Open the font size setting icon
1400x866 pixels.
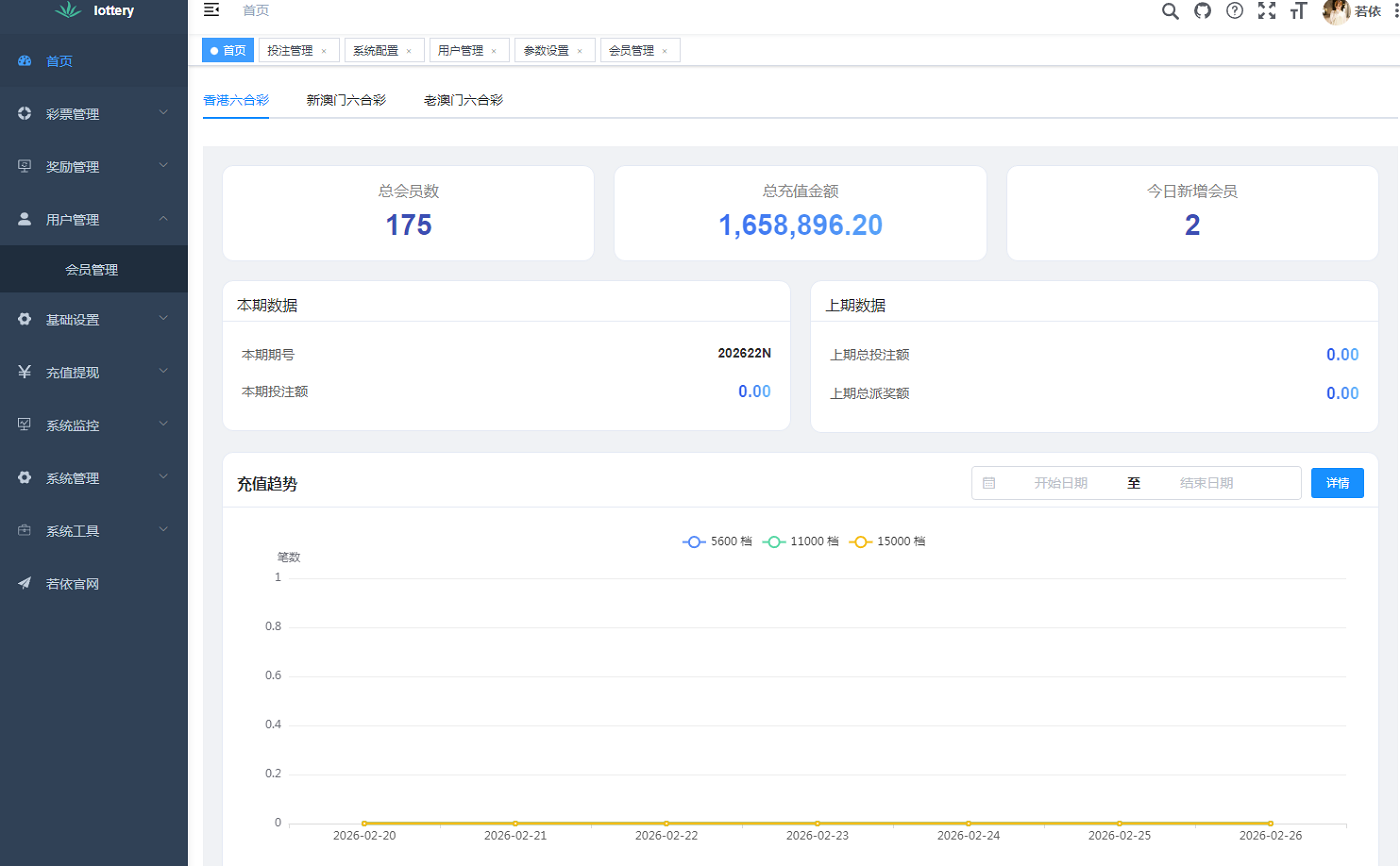[1299, 11]
